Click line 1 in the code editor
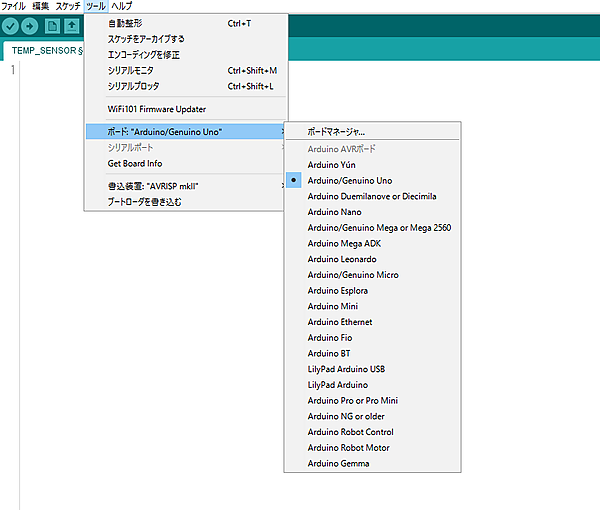This screenshot has height=510, width=600. coord(200,70)
